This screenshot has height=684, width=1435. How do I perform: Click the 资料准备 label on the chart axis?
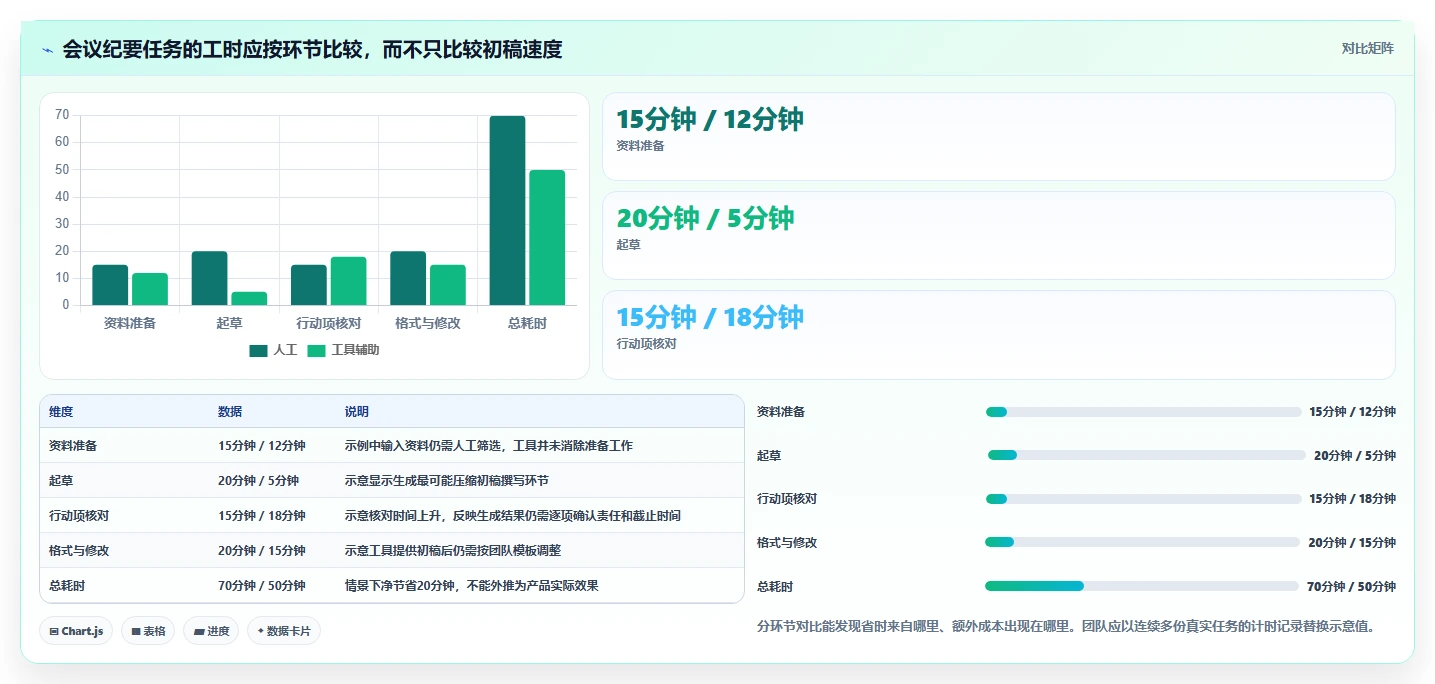pos(130,324)
